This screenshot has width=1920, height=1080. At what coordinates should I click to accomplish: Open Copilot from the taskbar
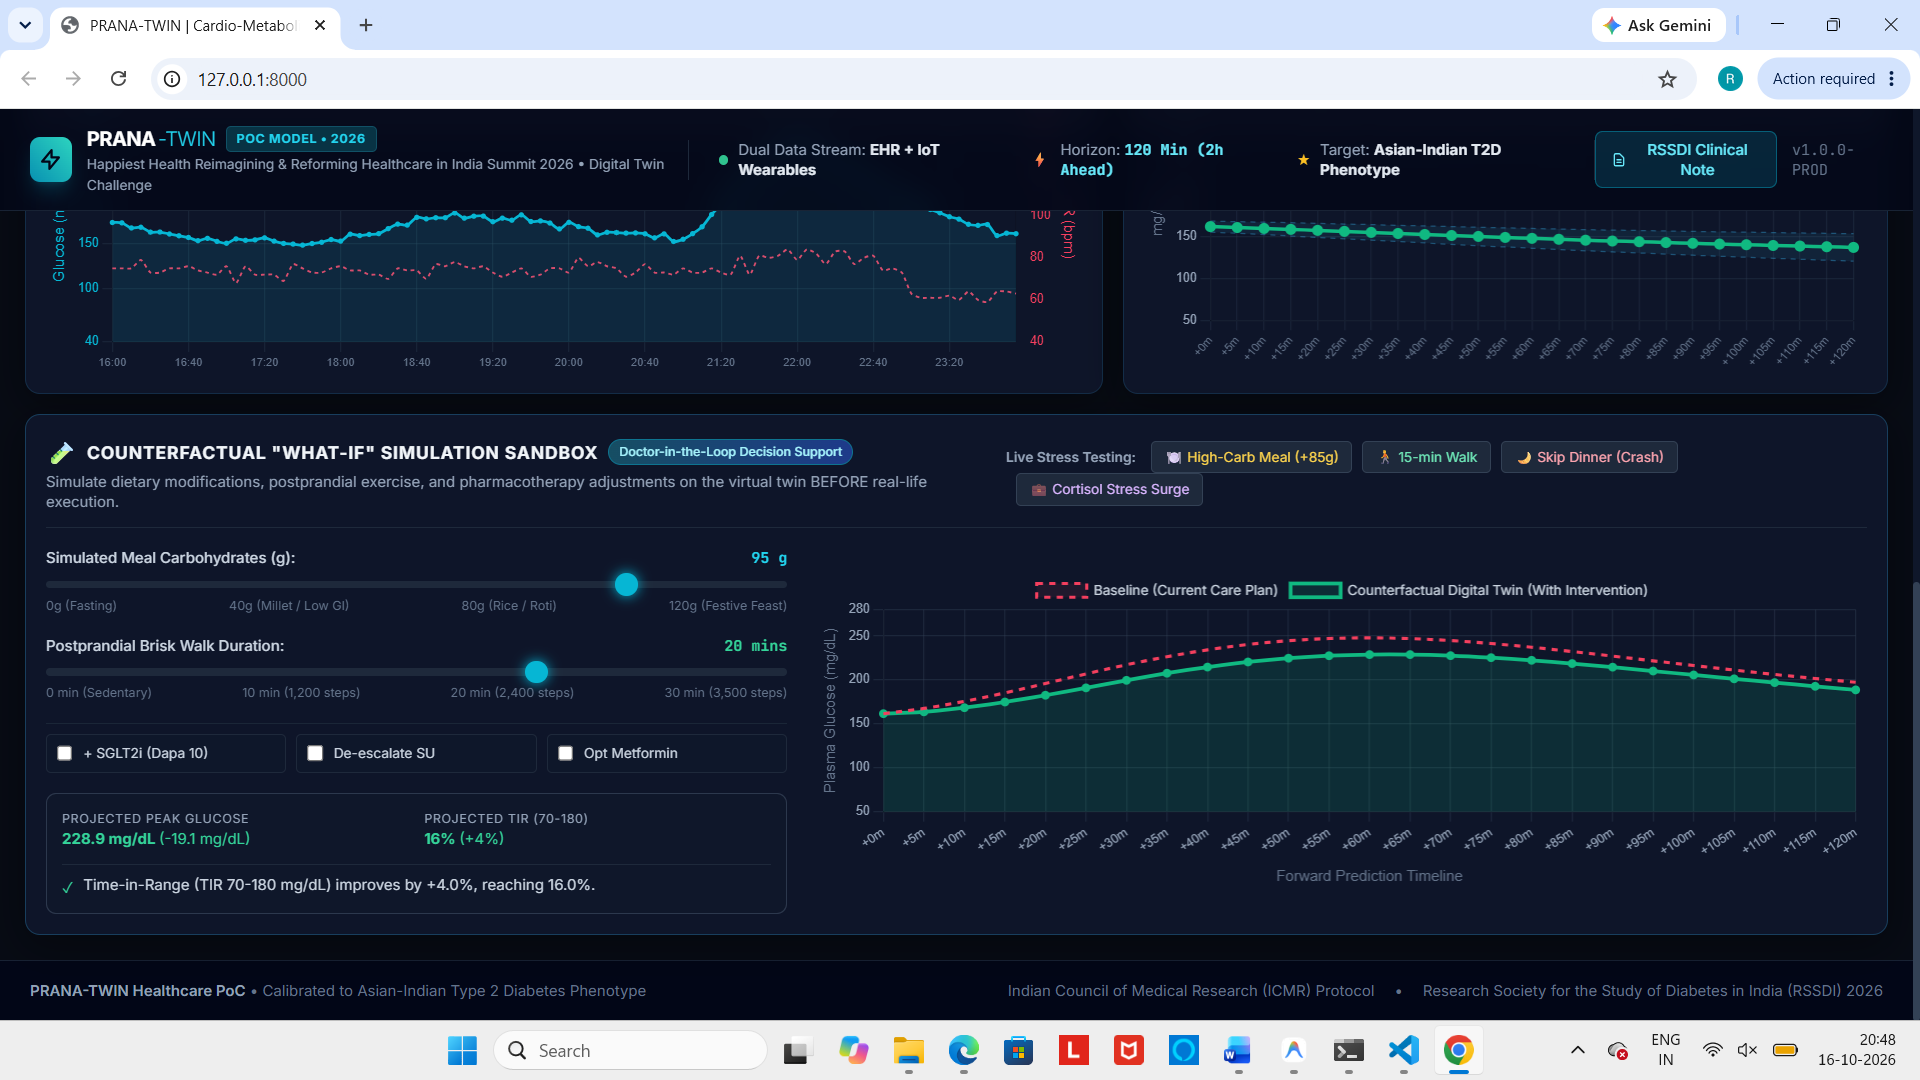(853, 1050)
